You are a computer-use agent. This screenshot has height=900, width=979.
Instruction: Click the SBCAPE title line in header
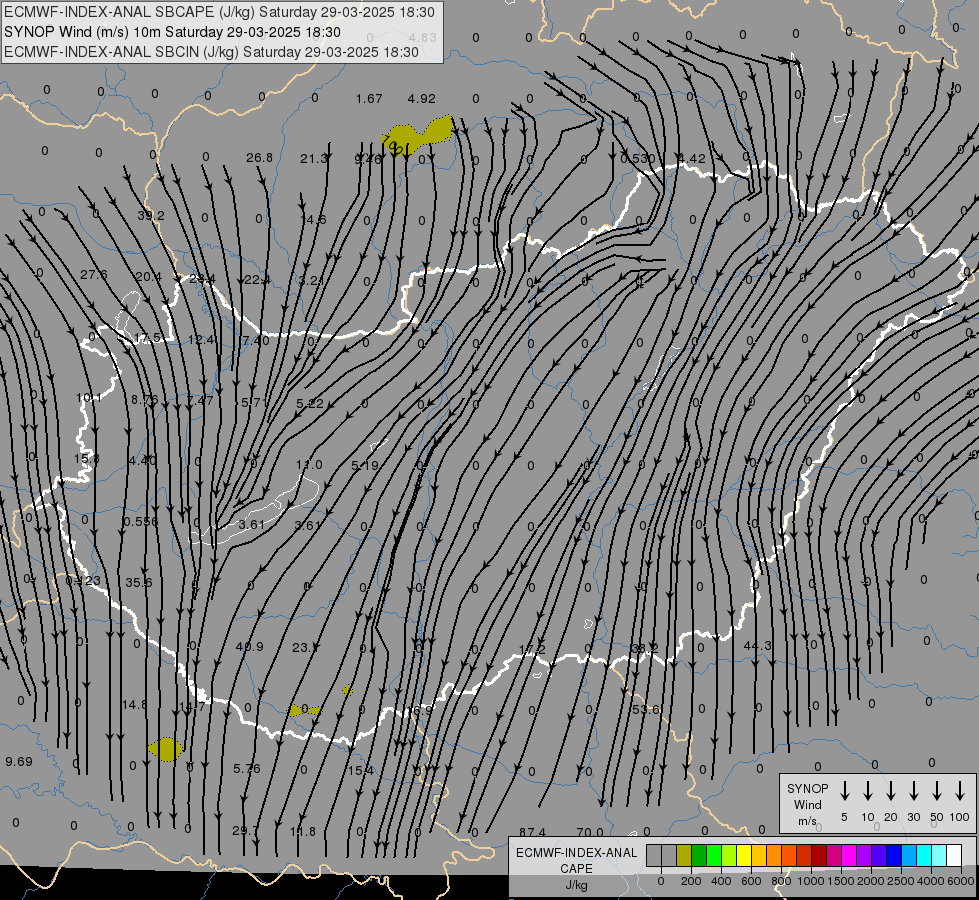(x=219, y=12)
